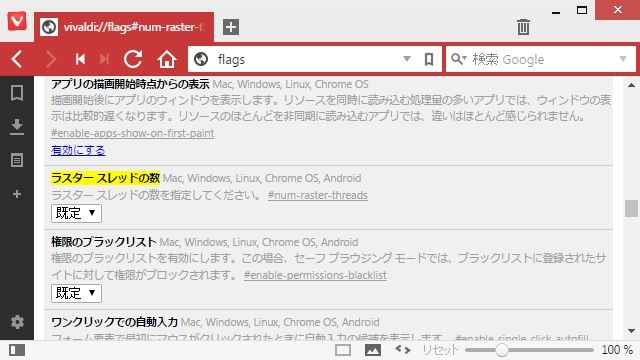640x360 pixels.
Task: Open the closed tabs trash can
Action: 523,27
